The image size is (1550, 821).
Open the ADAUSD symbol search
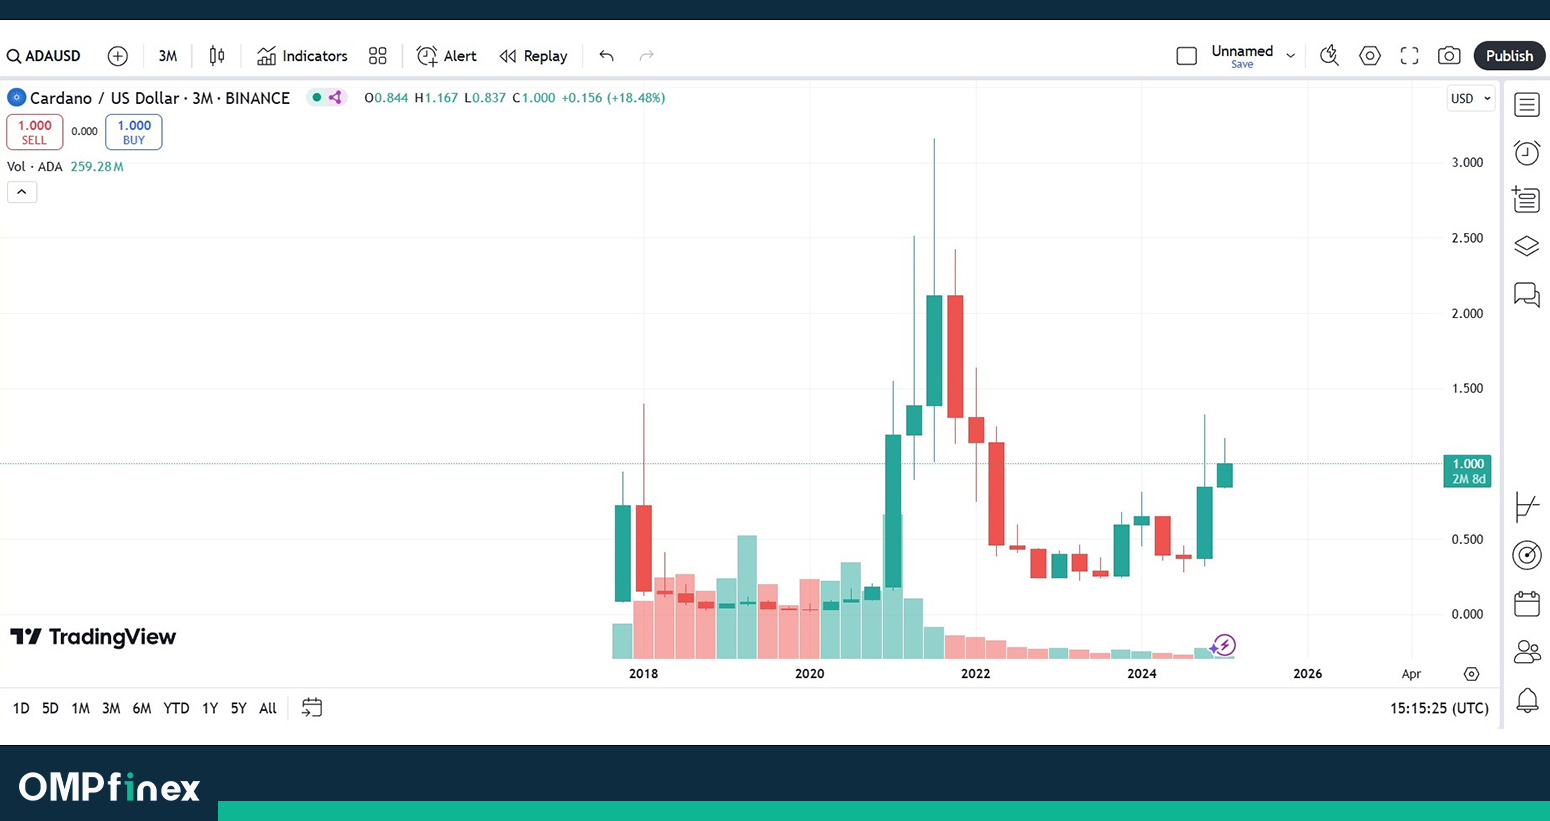(x=44, y=56)
